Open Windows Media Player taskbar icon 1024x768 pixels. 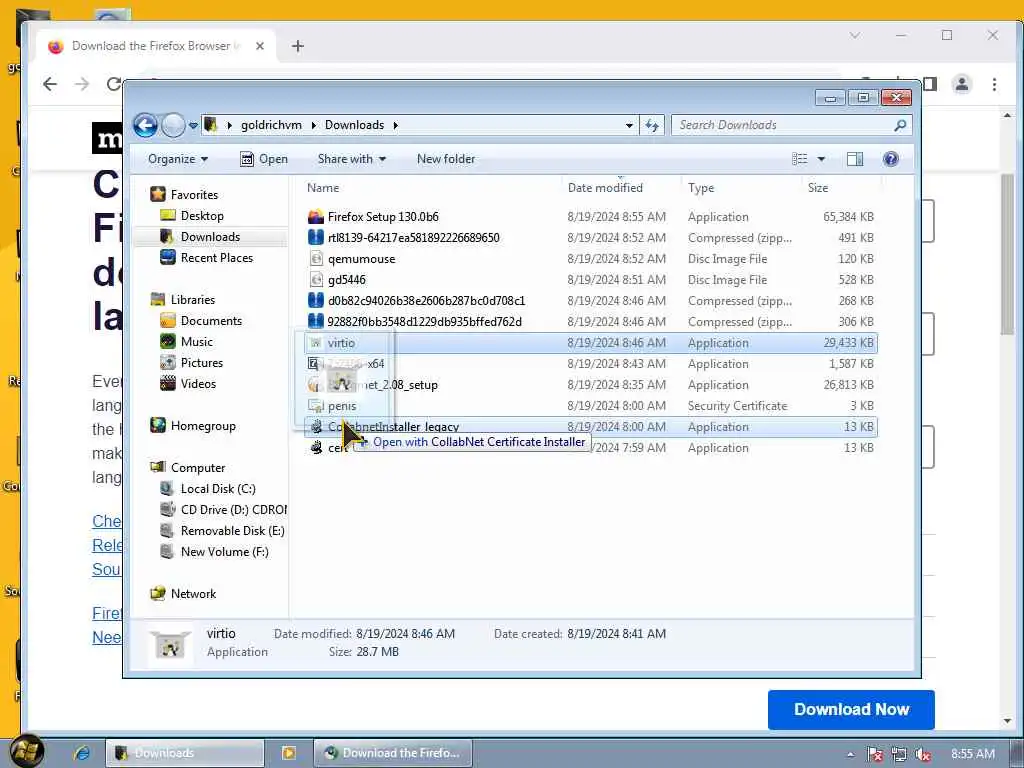pos(289,753)
